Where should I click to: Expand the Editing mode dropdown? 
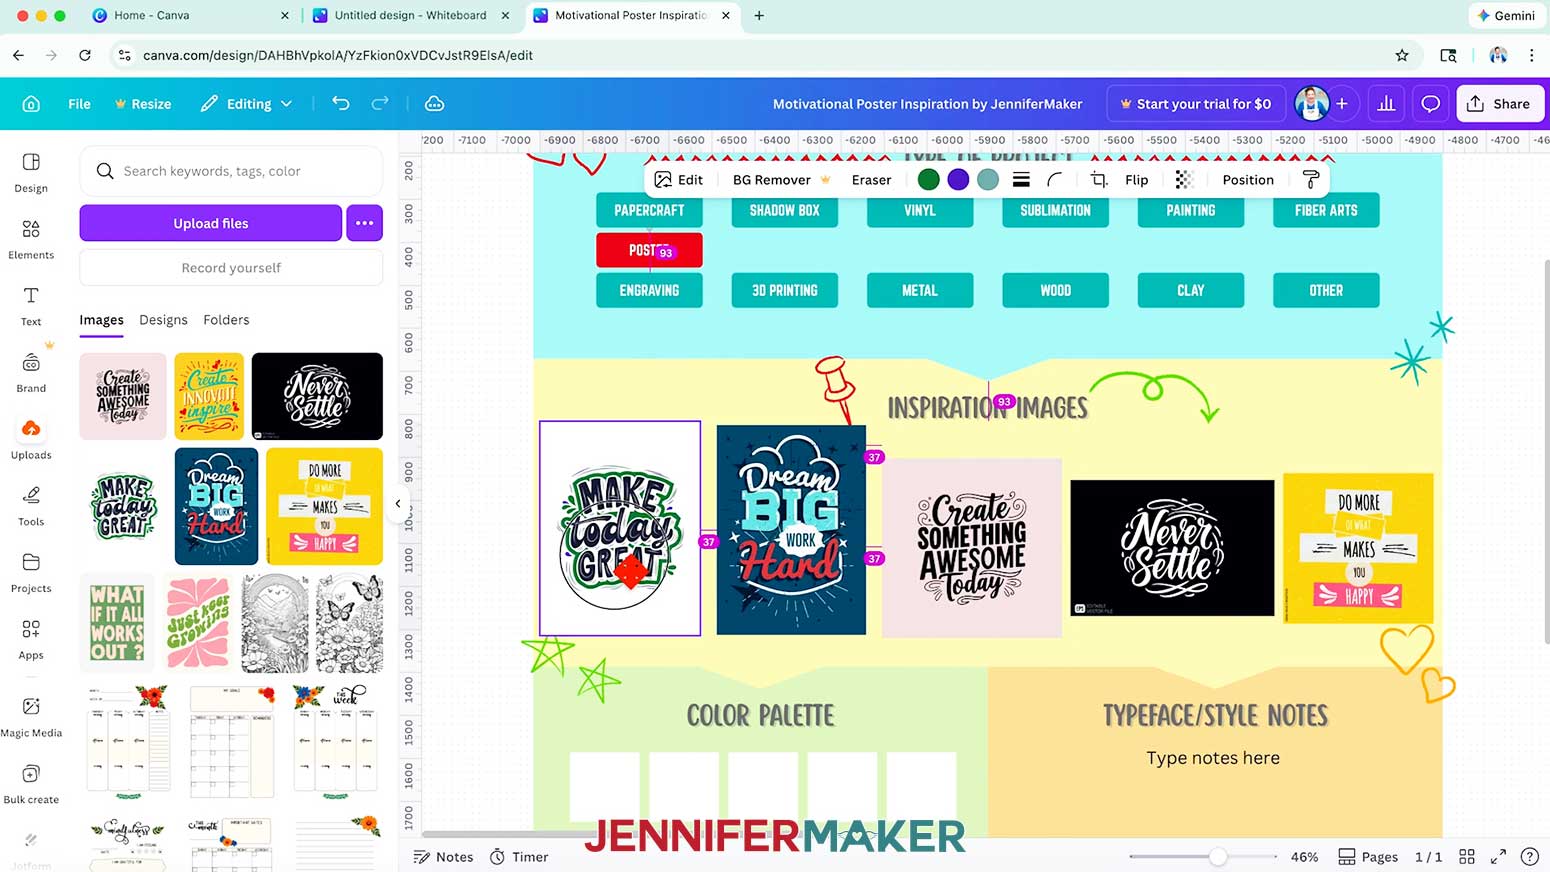coord(246,104)
